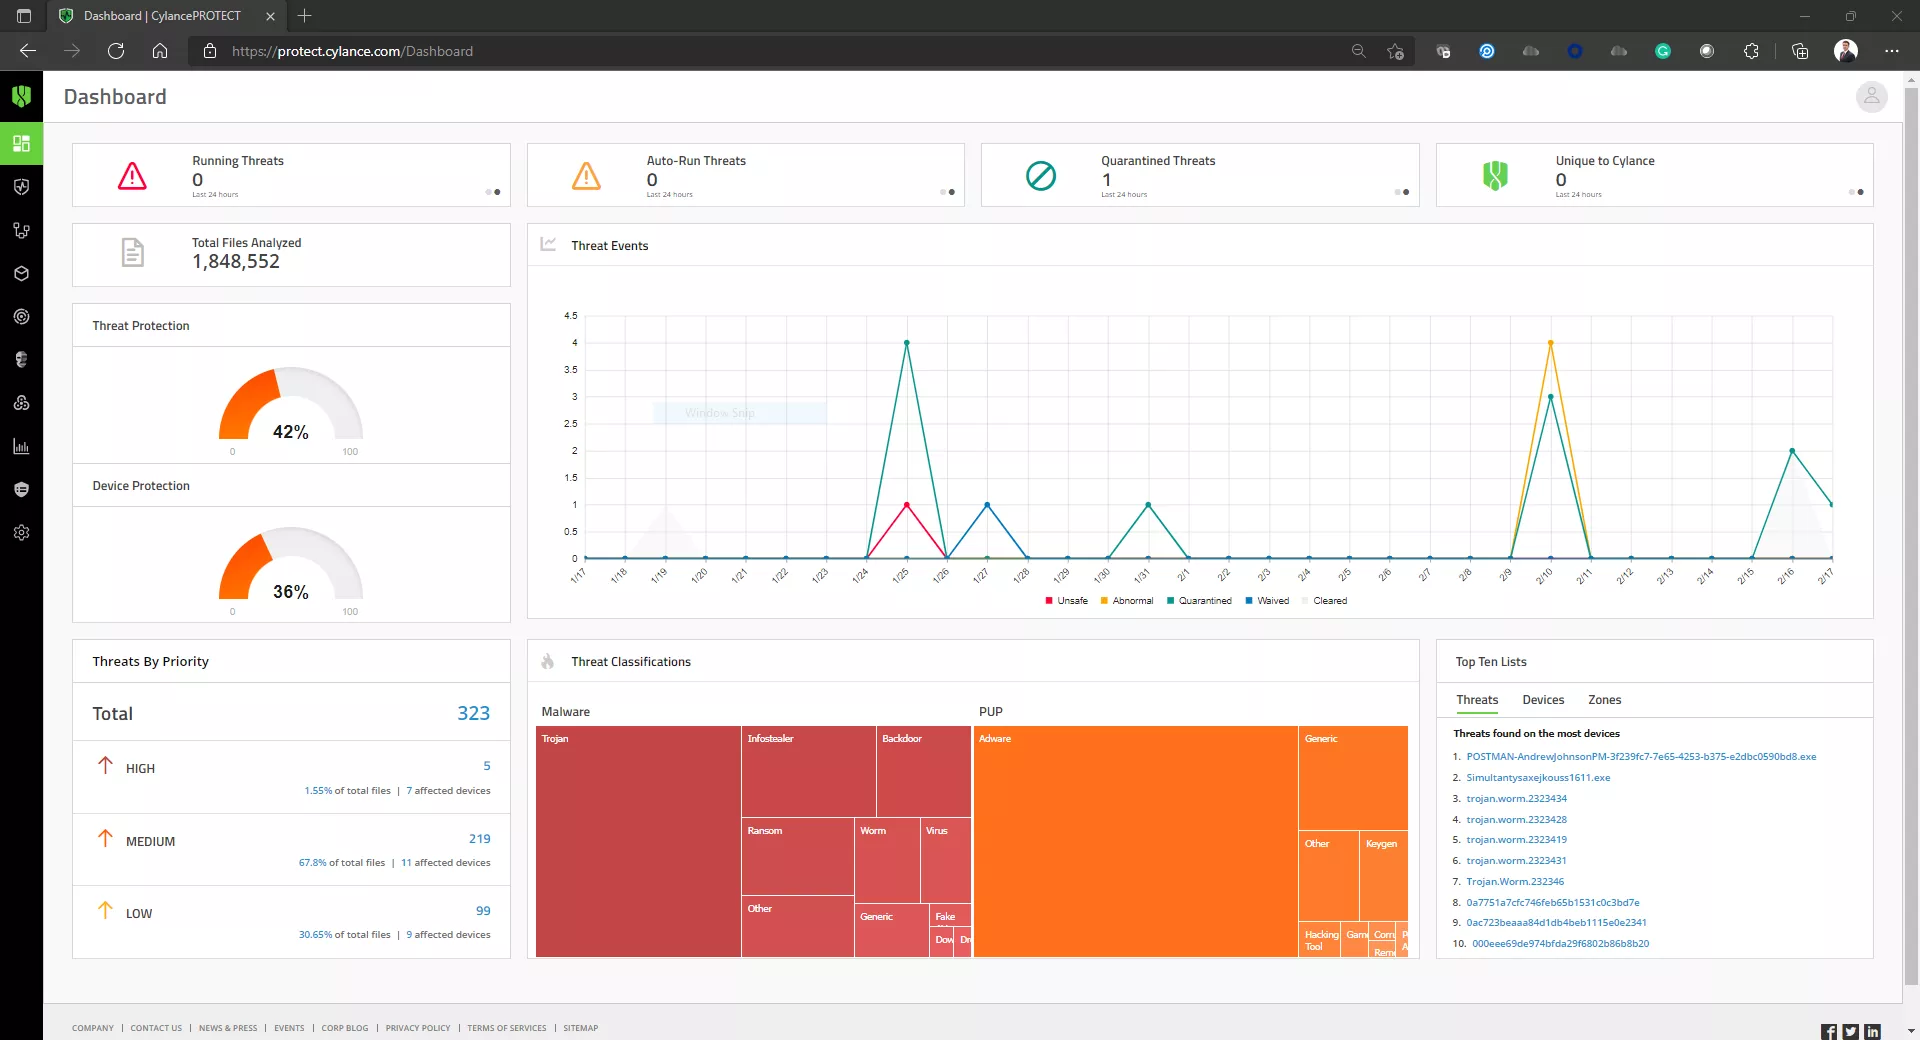Viewport: 1920px width, 1040px height.
Task: Open browser Settings and more menu
Action: point(1891,51)
